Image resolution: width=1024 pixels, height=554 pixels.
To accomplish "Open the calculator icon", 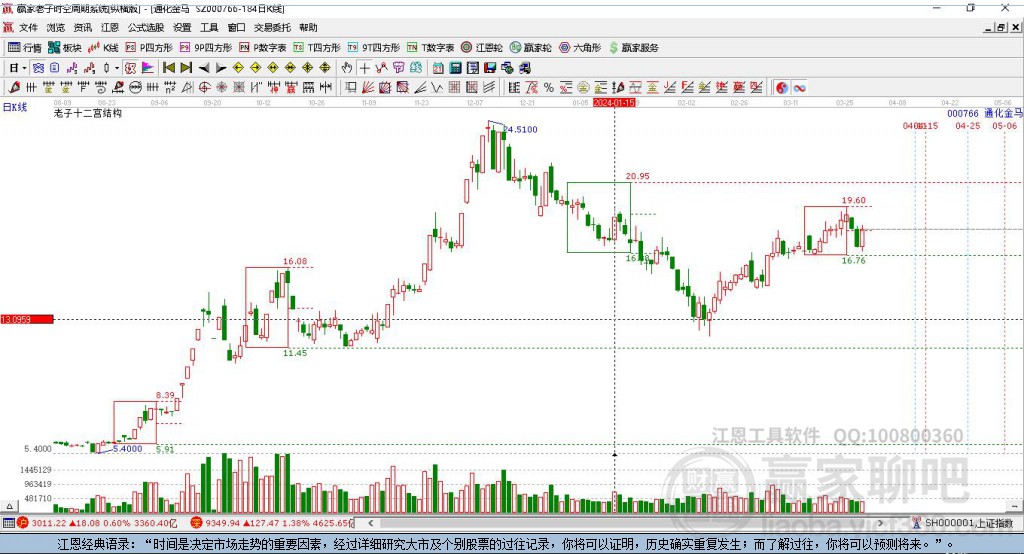I will [455, 67].
